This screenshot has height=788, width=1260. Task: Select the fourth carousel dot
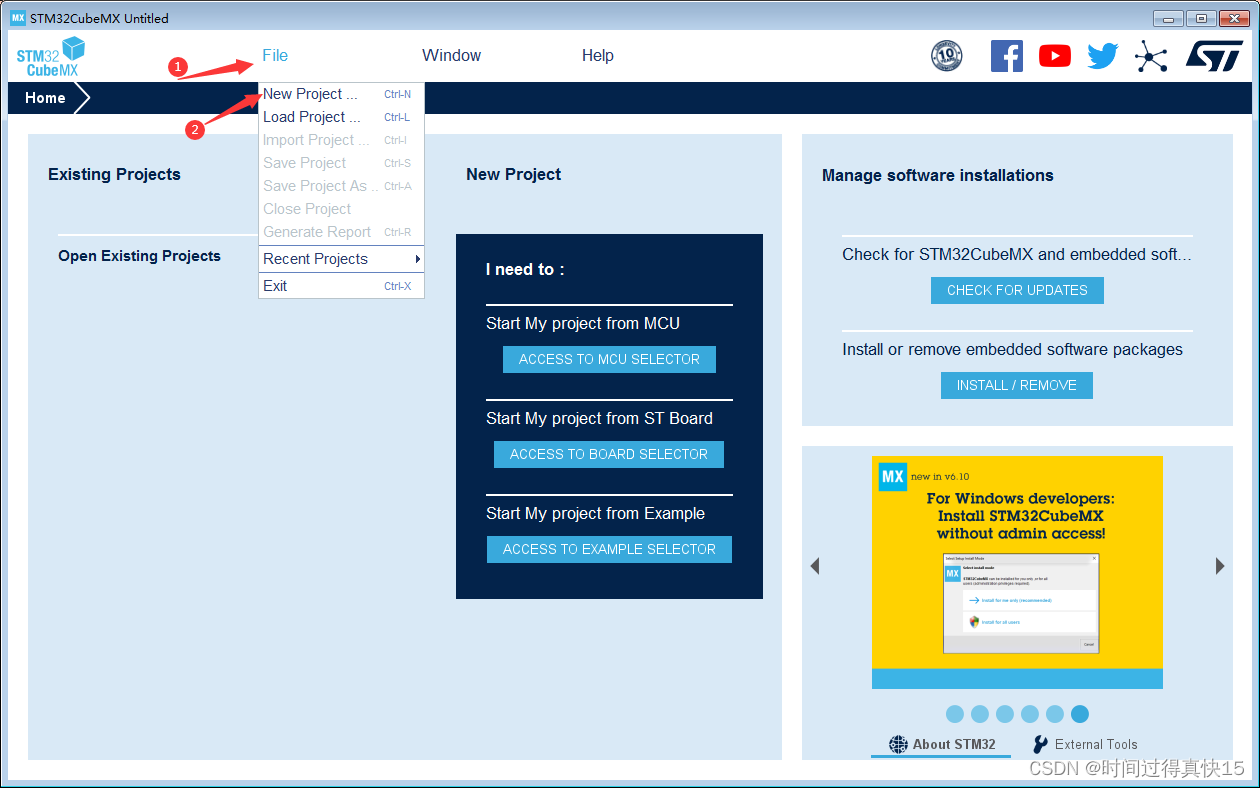pyautogui.click(x=1030, y=714)
